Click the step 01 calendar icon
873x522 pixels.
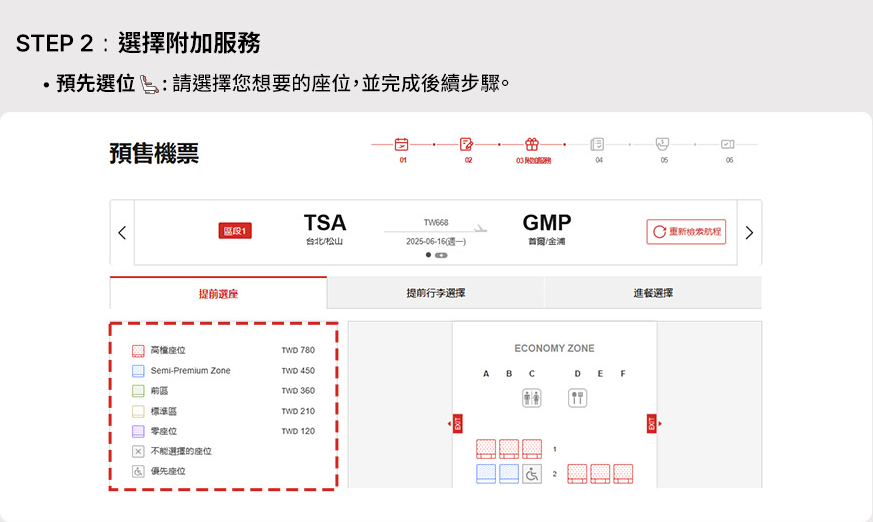(402, 144)
